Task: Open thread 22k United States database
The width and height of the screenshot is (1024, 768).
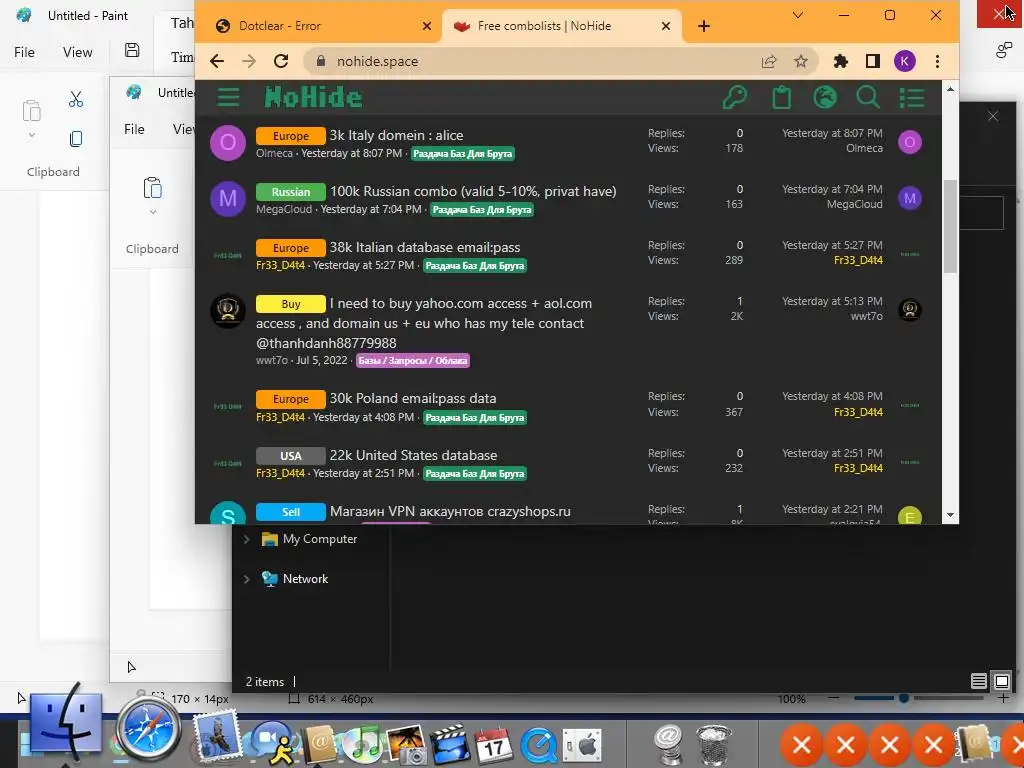Action: (x=413, y=455)
